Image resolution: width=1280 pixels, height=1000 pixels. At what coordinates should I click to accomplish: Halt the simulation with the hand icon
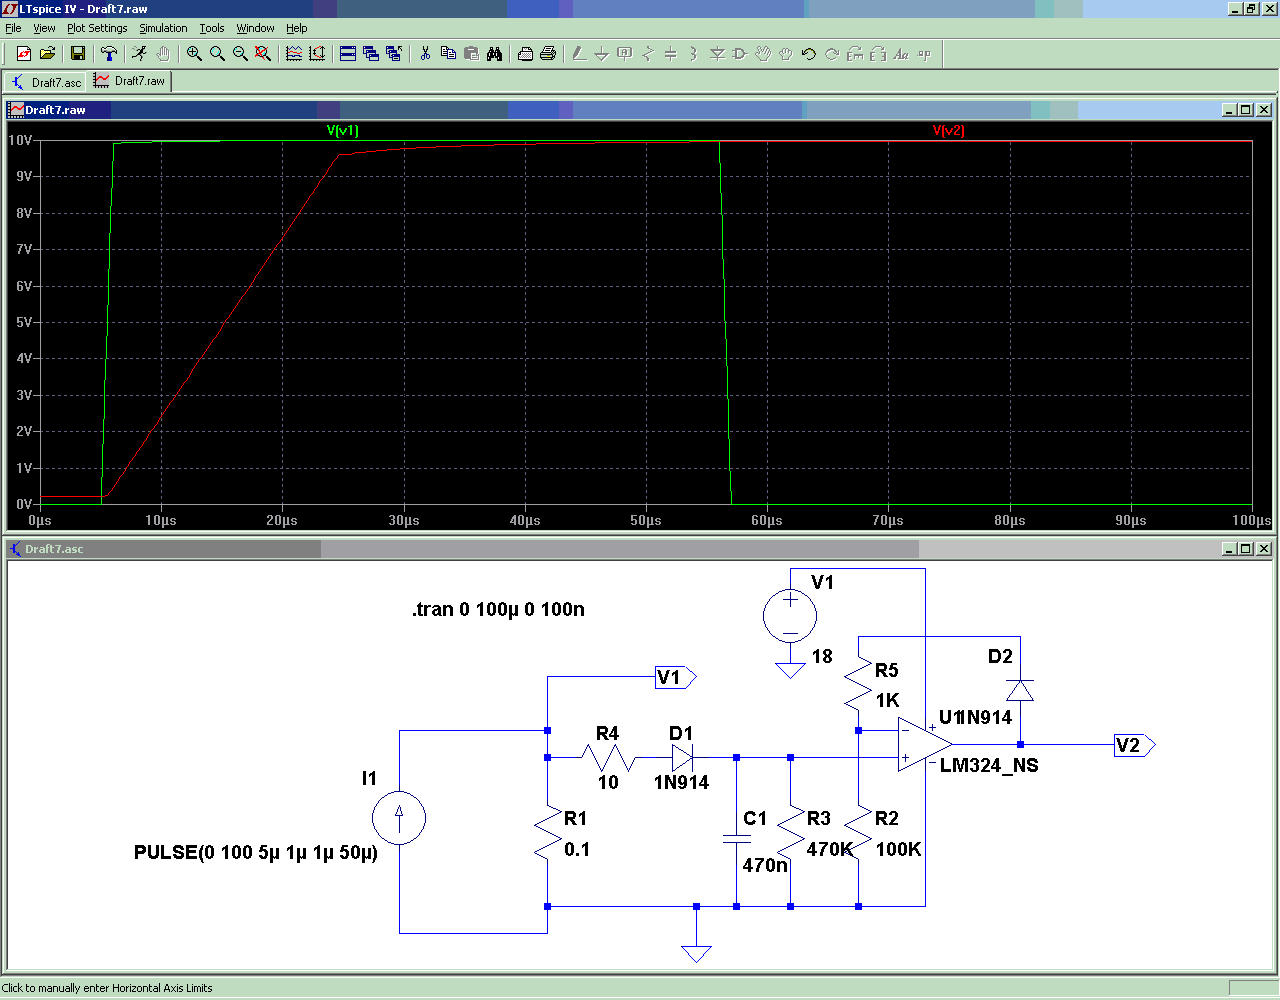(x=163, y=54)
